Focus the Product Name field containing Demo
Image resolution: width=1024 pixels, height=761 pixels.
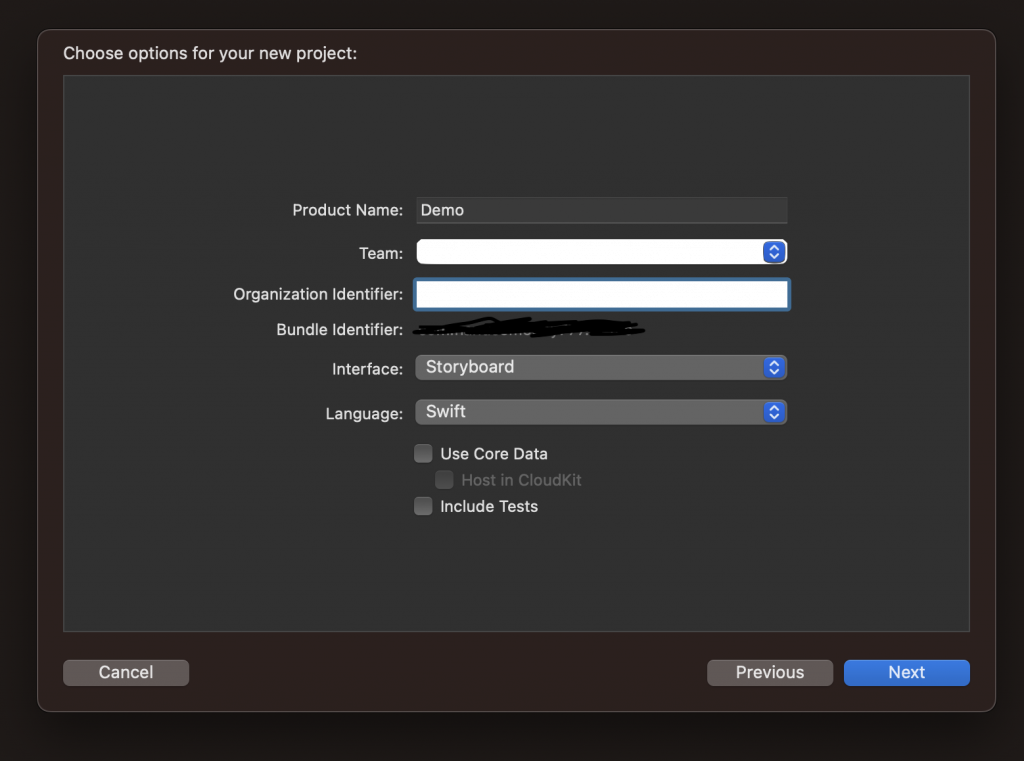[602, 210]
